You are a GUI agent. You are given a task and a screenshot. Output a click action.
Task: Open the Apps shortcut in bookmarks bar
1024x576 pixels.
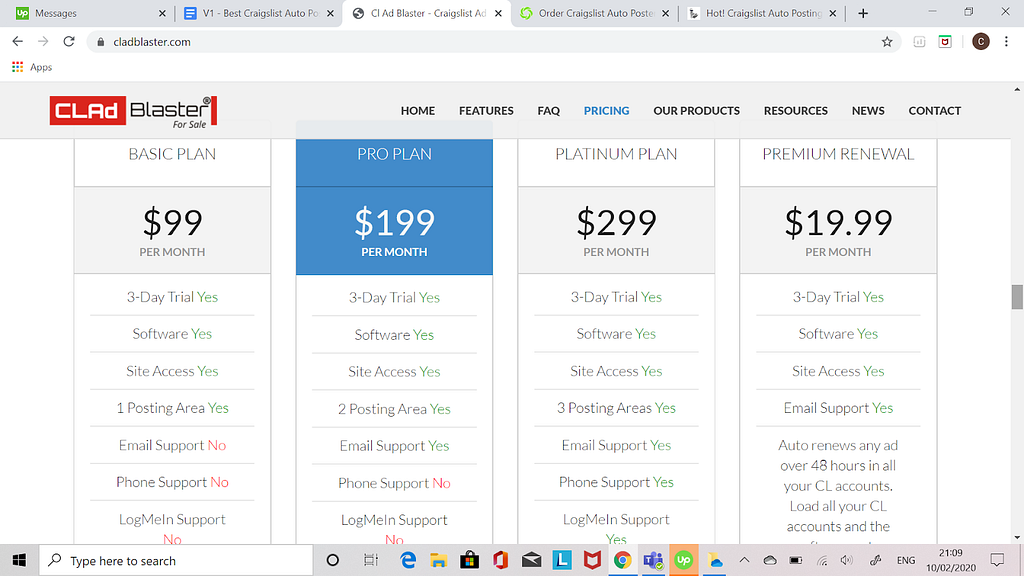(x=32, y=67)
